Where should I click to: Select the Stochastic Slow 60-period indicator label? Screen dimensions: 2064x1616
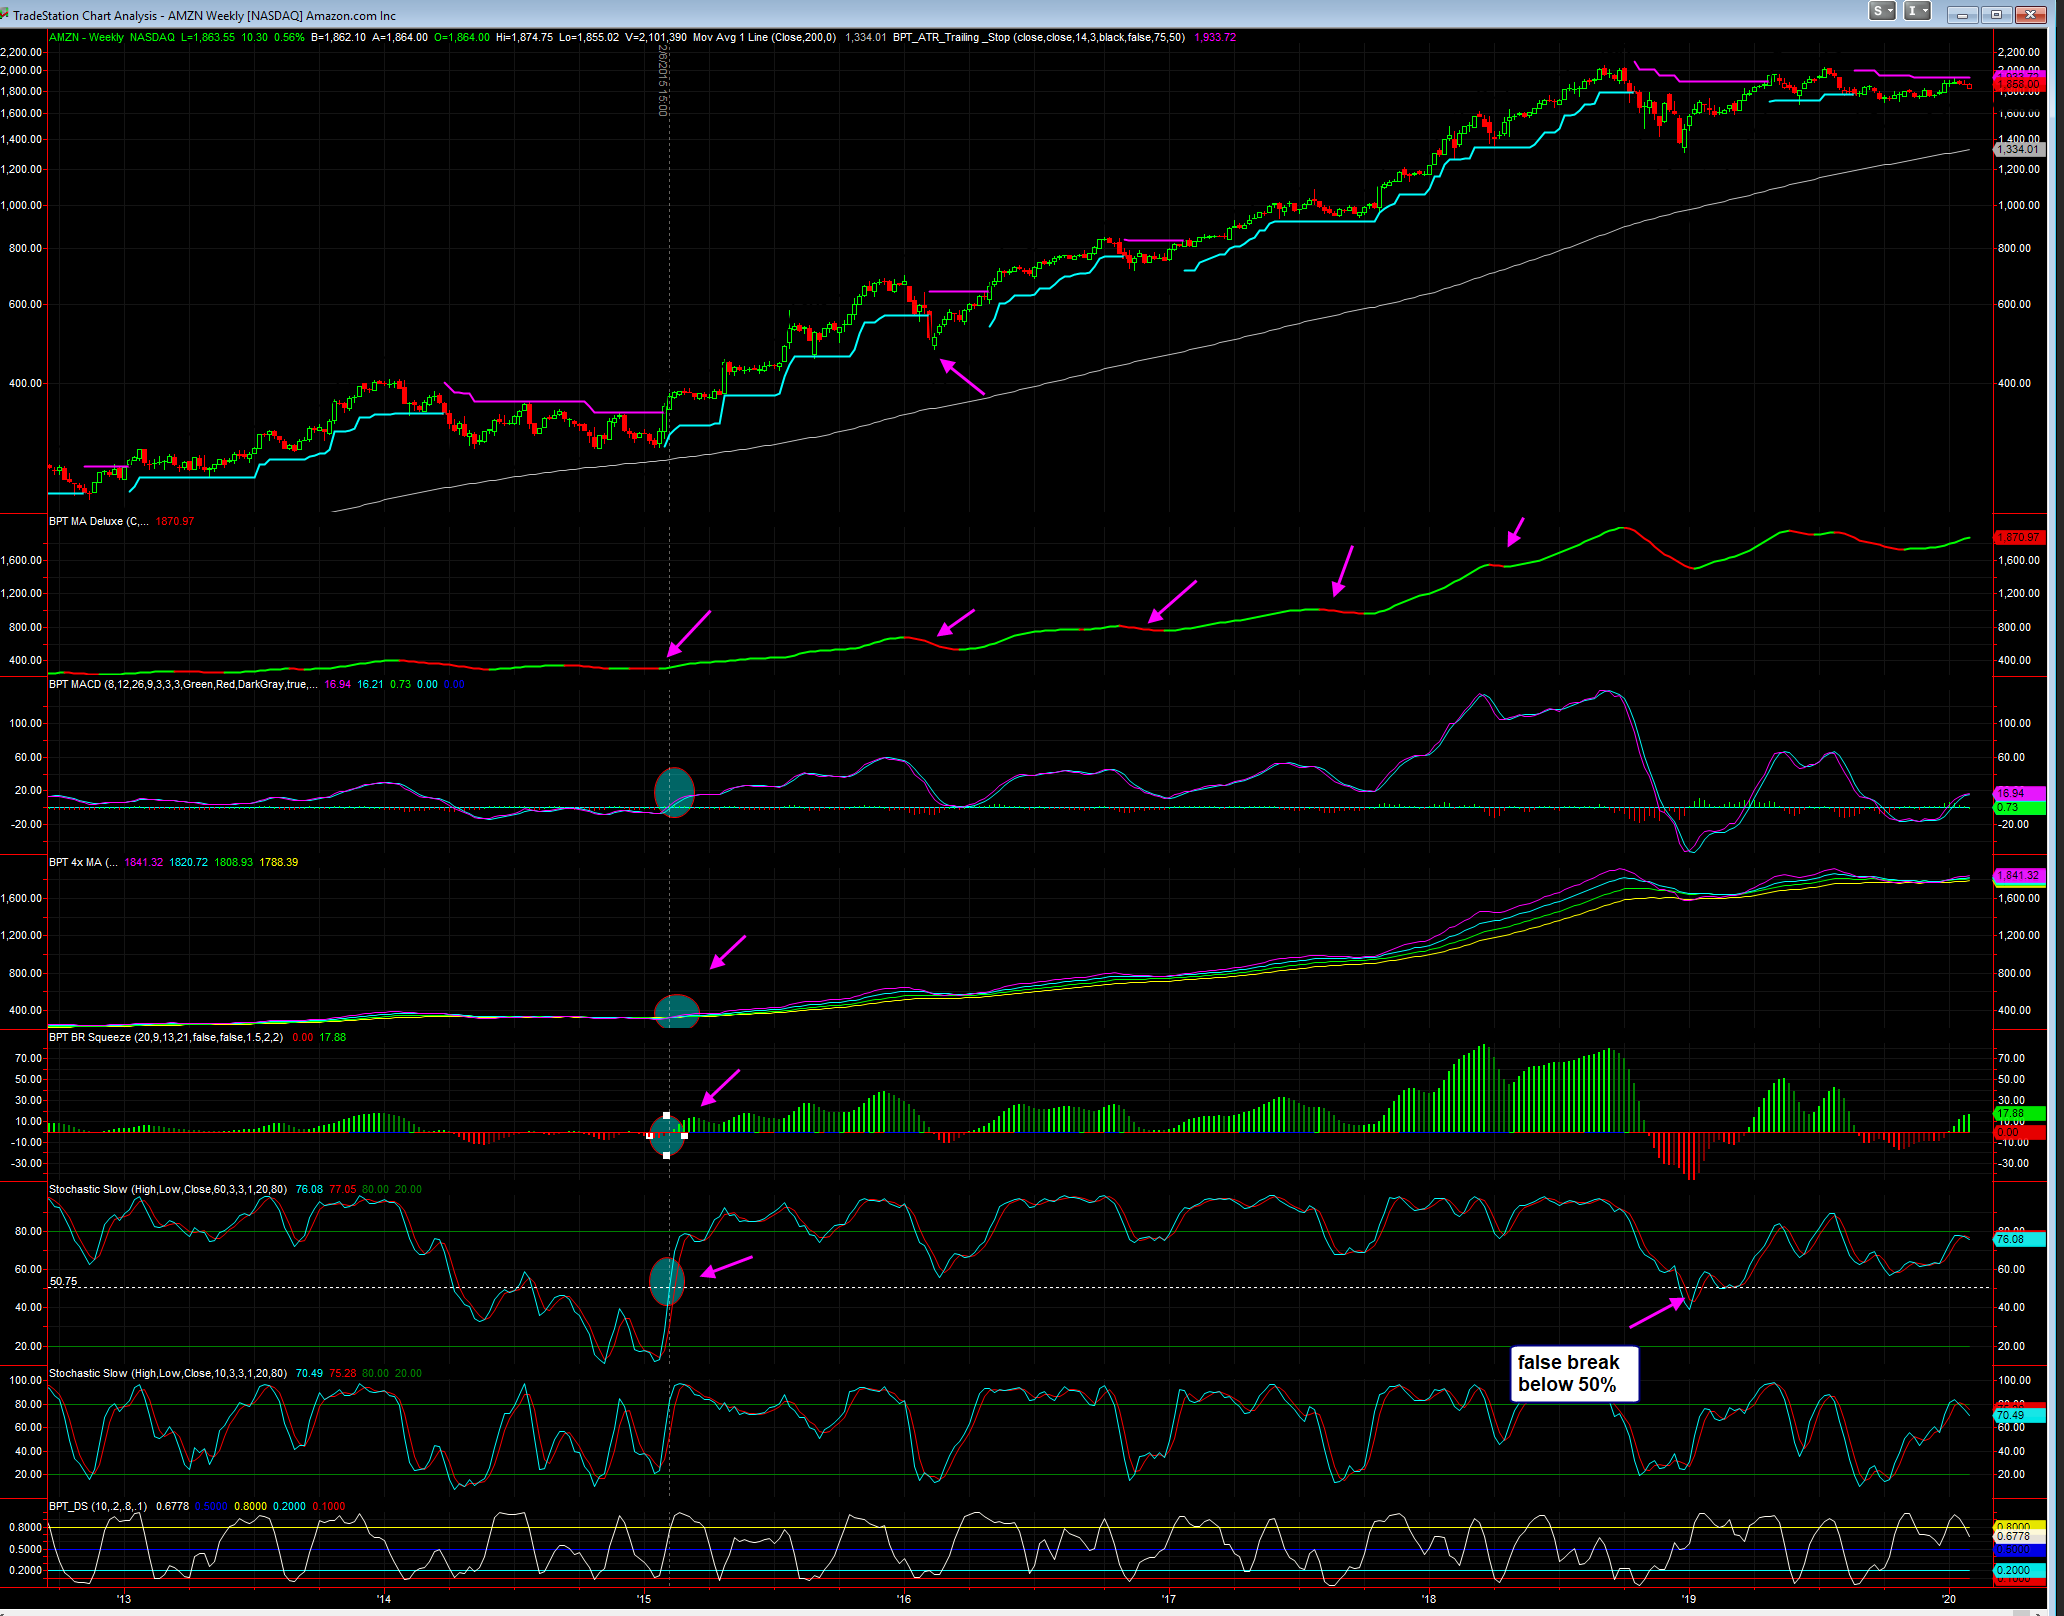click(x=168, y=1189)
